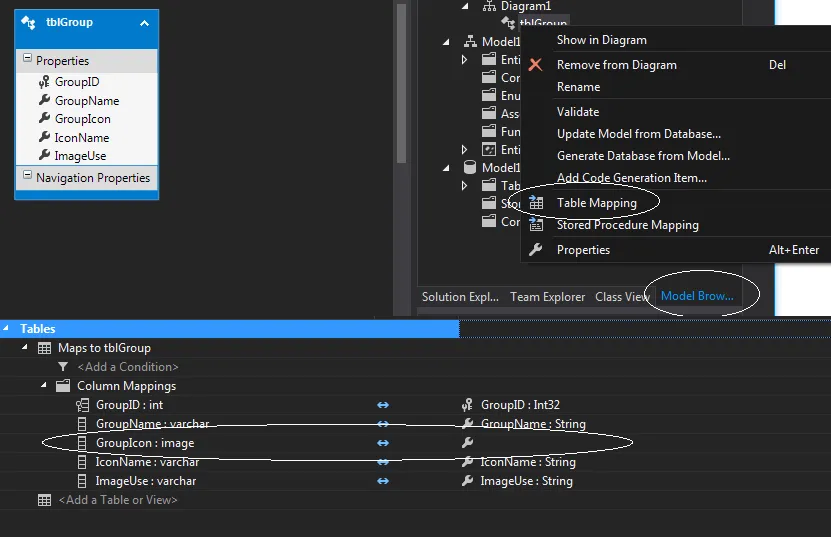Collapse the Properties section of tblGroup

tap(28, 58)
